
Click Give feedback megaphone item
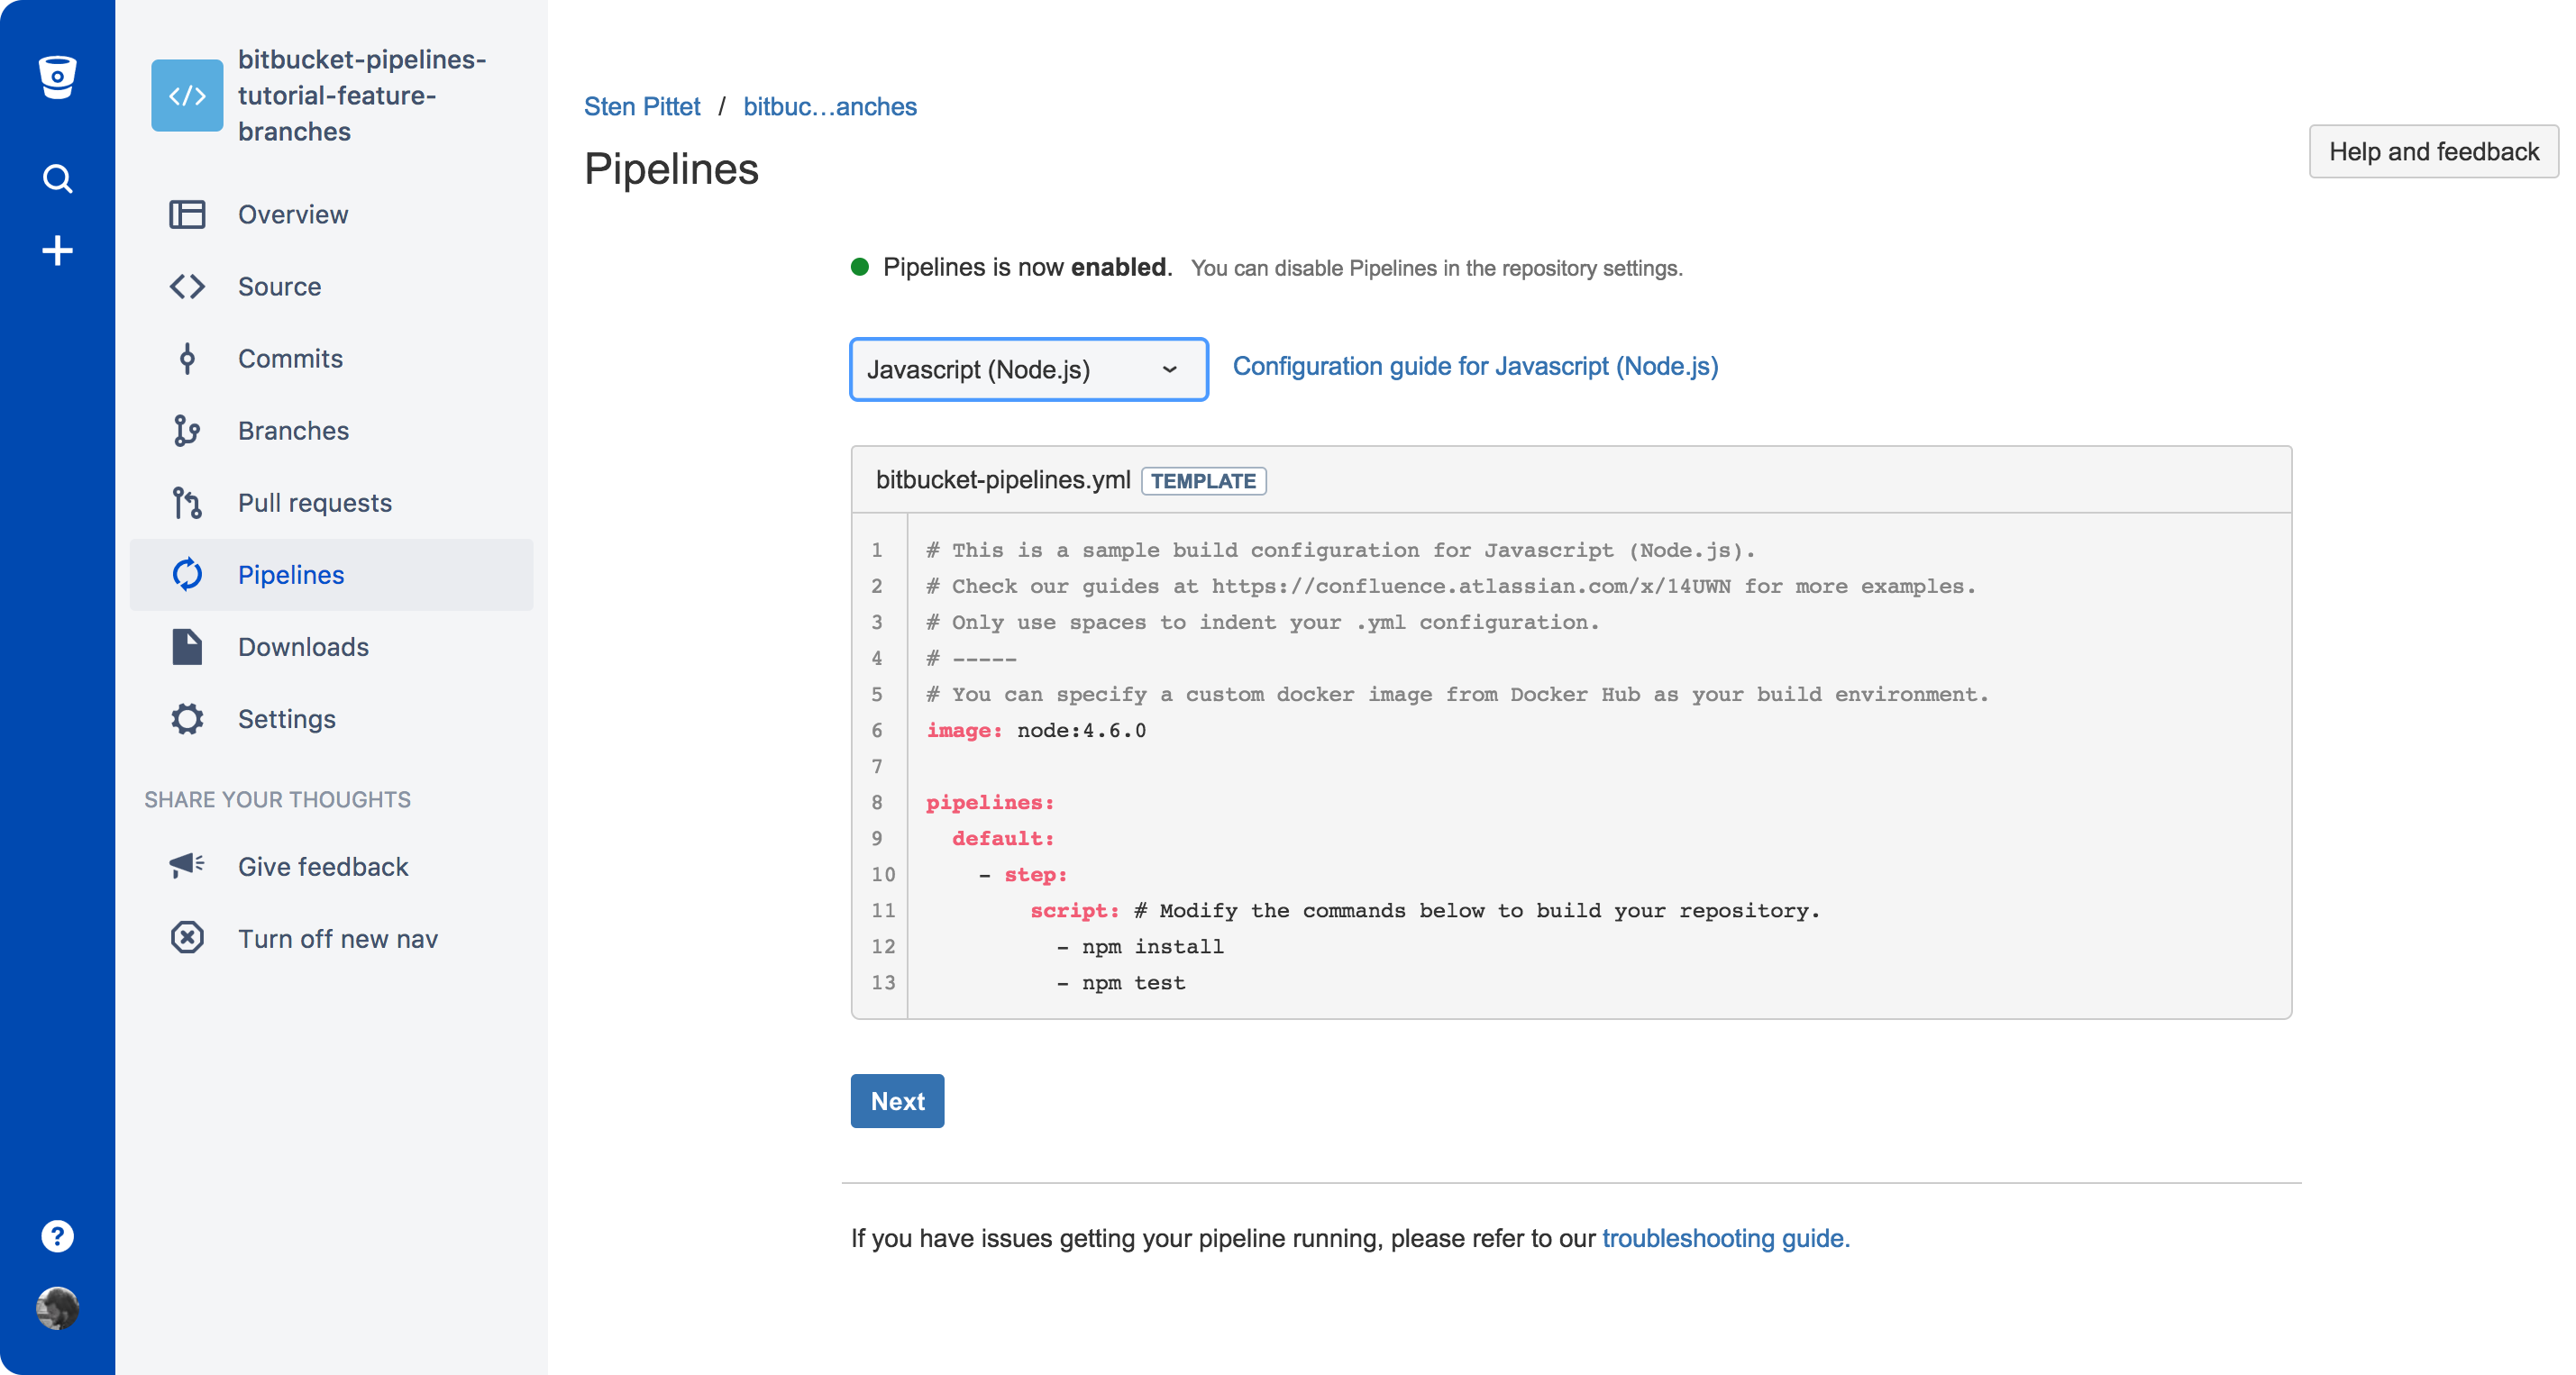[322, 866]
